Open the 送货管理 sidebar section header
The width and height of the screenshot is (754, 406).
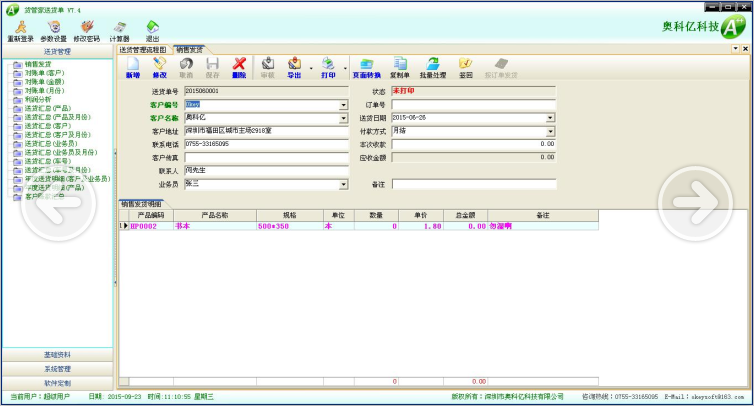point(57,51)
